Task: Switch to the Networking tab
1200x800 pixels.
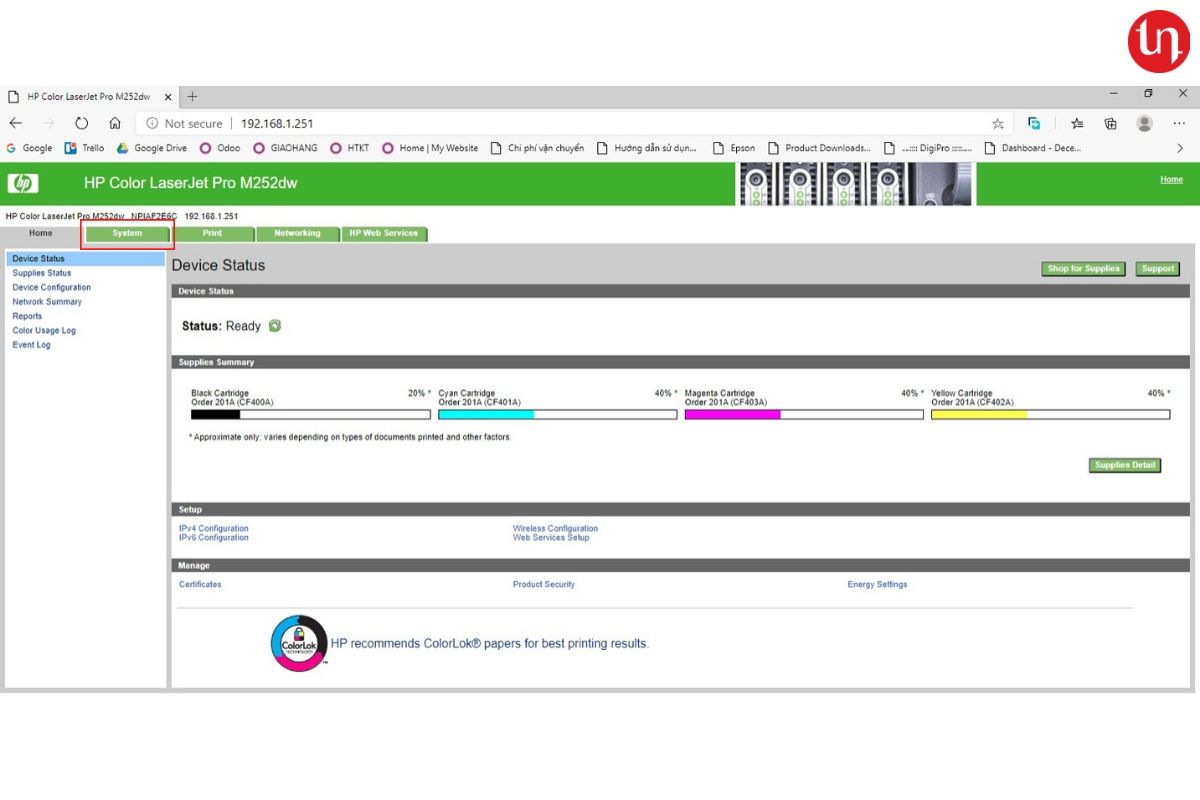Action: point(297,233)
